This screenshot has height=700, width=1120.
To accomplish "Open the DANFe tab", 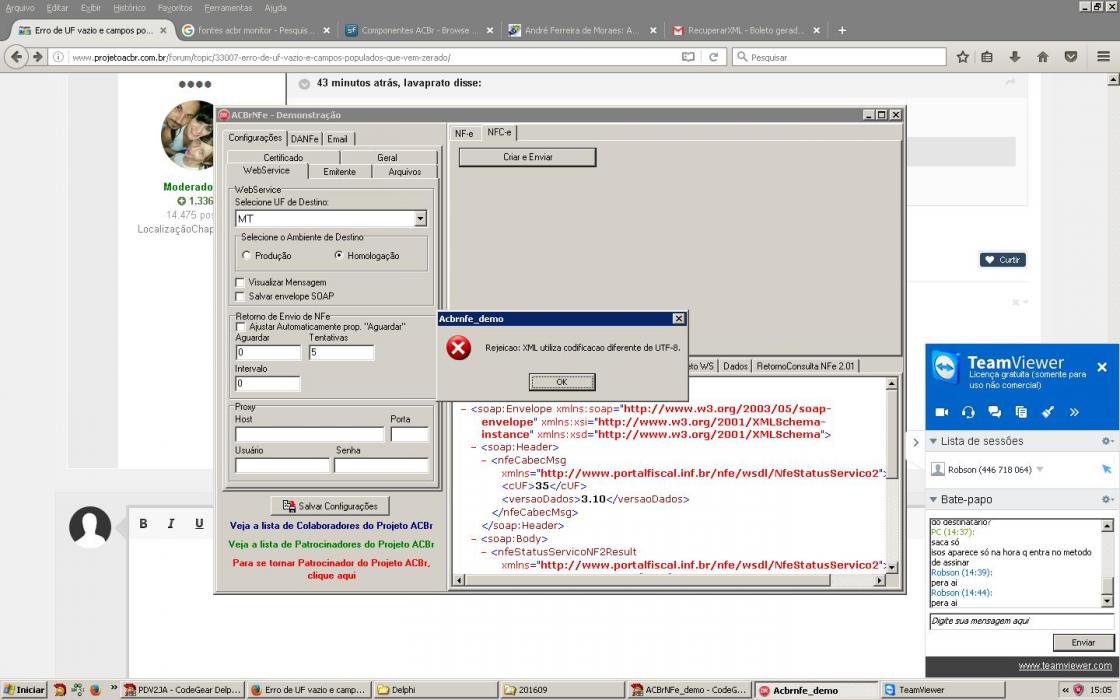I will point(304,139).
